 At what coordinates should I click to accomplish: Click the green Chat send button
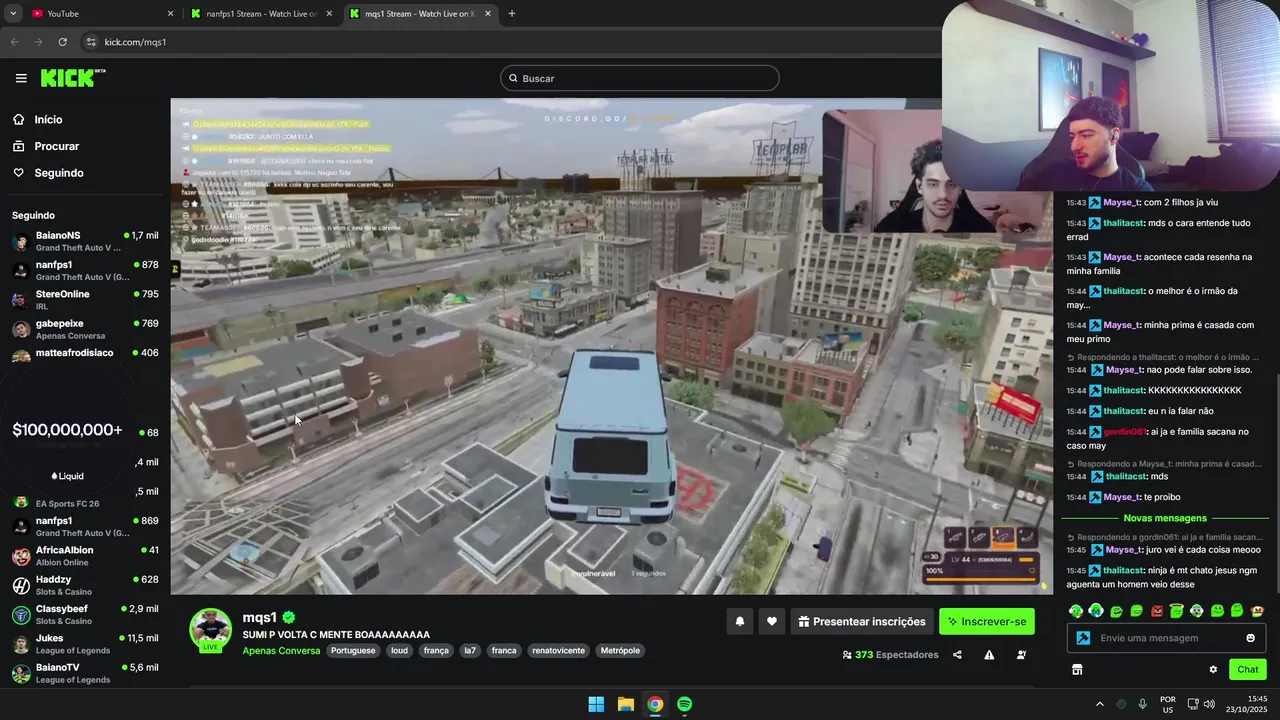(1248, 670)
